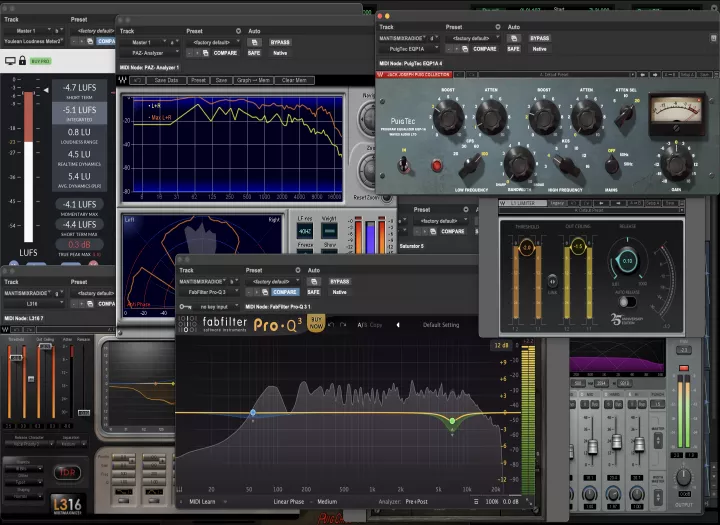Toggle the L3 Limiter auto release switch

point(627,302)
